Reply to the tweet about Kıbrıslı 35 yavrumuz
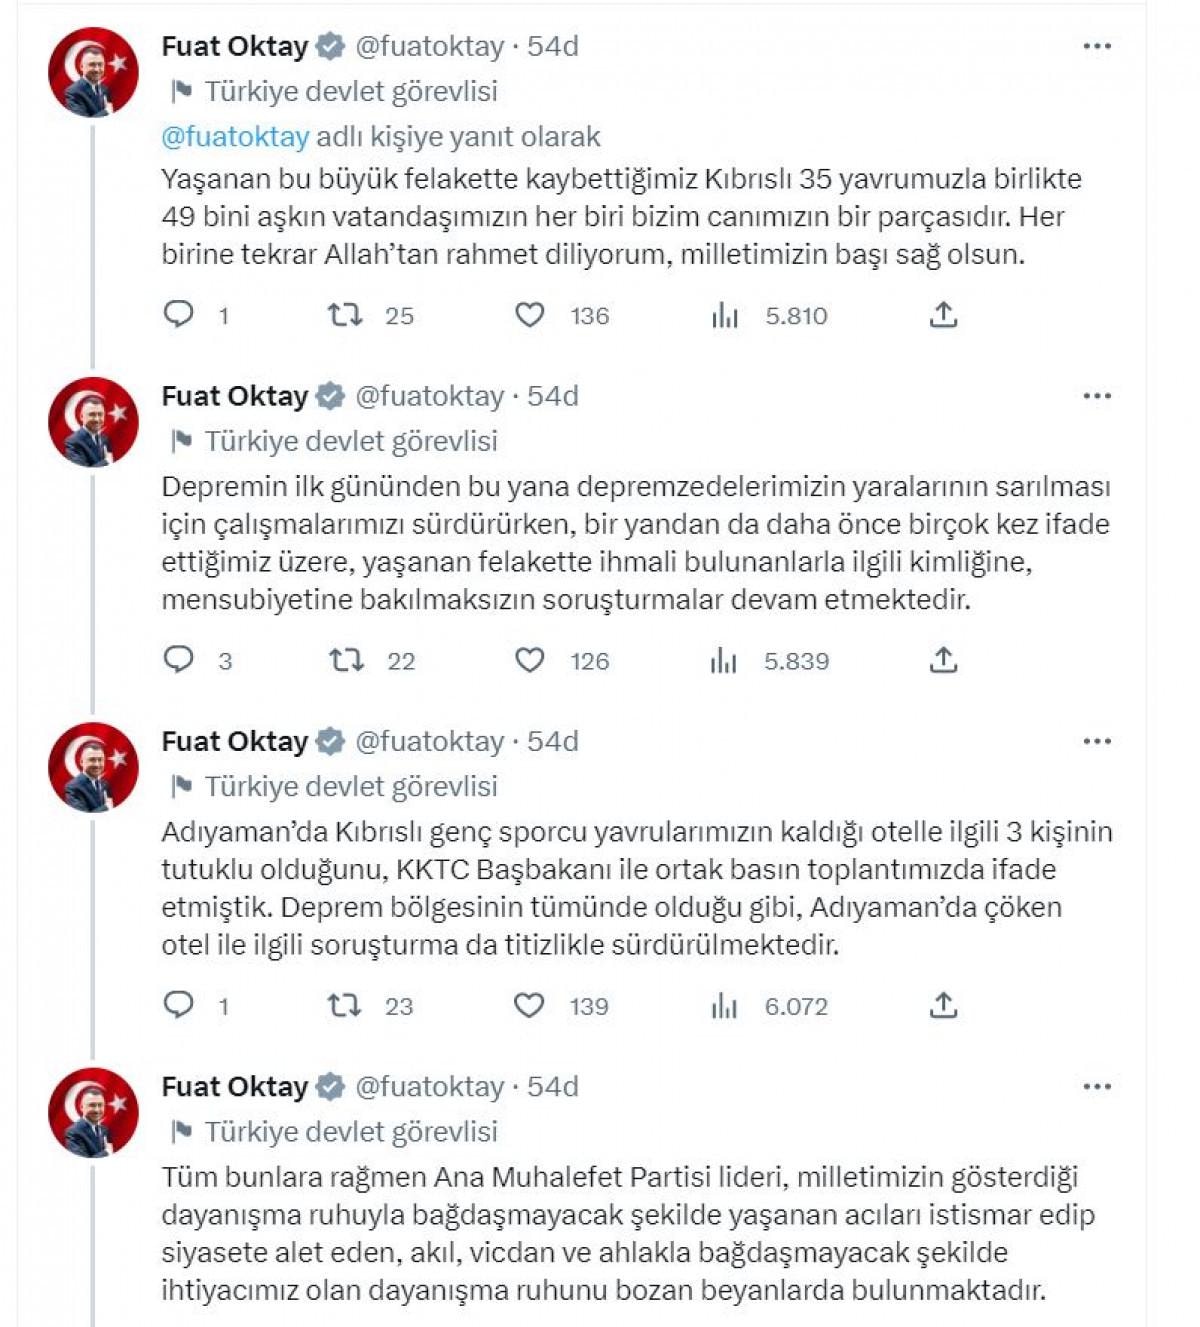 [179, 315]
